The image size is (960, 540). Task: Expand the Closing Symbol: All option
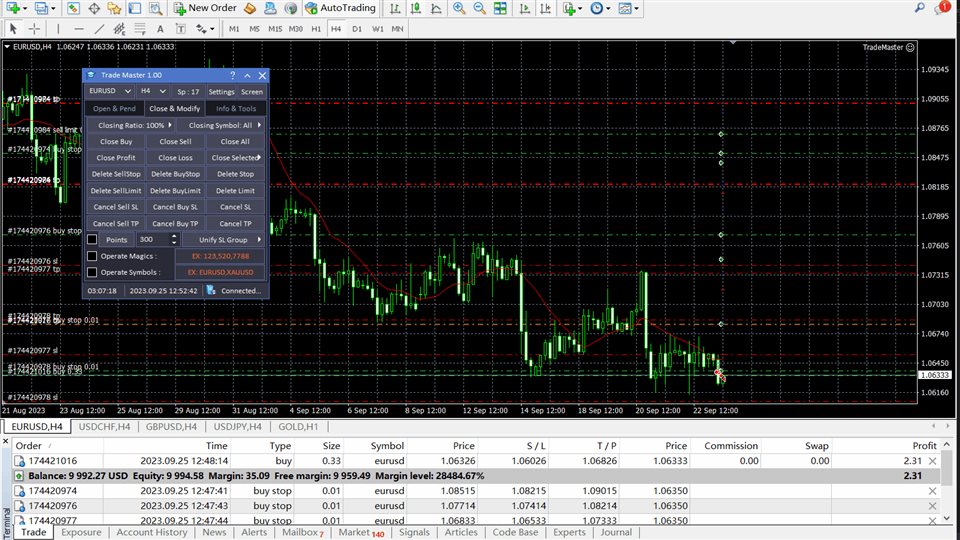pos(222,125)
